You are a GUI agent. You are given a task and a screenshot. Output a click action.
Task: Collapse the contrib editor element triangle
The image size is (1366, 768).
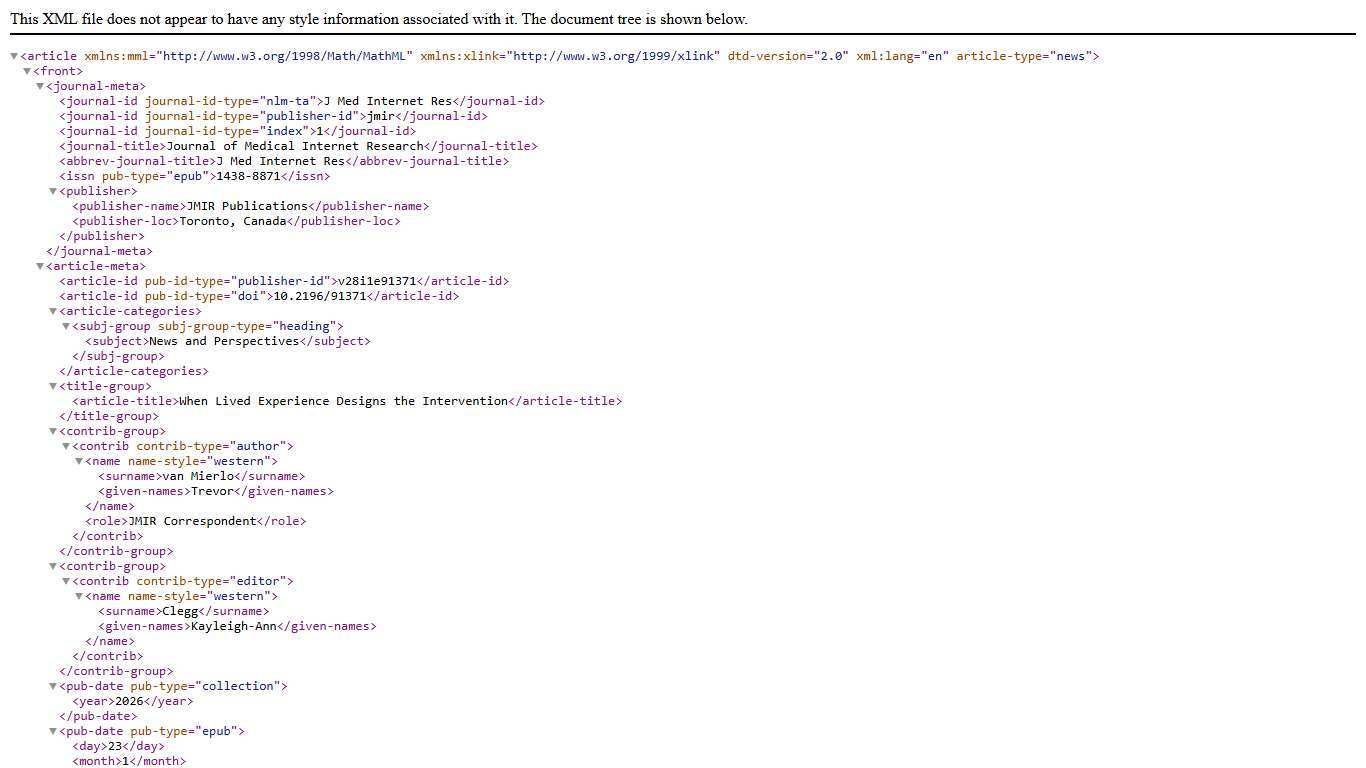(66, 582)
